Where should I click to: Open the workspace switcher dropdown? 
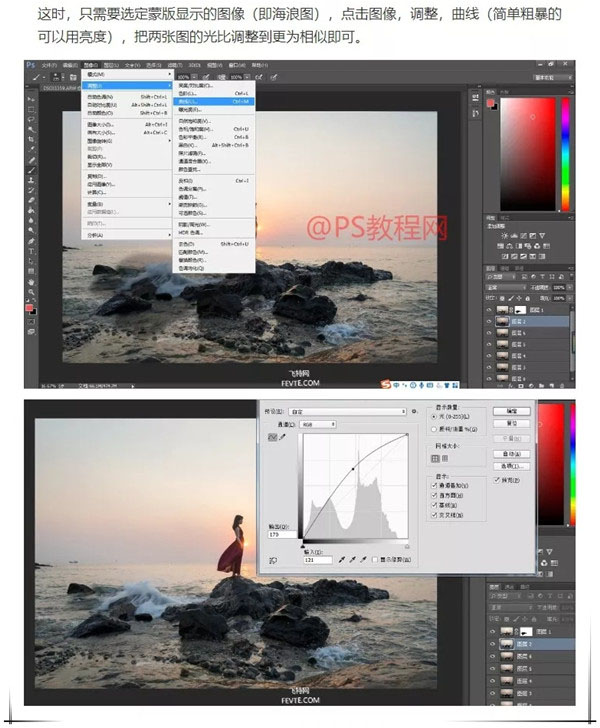point(554,78)
